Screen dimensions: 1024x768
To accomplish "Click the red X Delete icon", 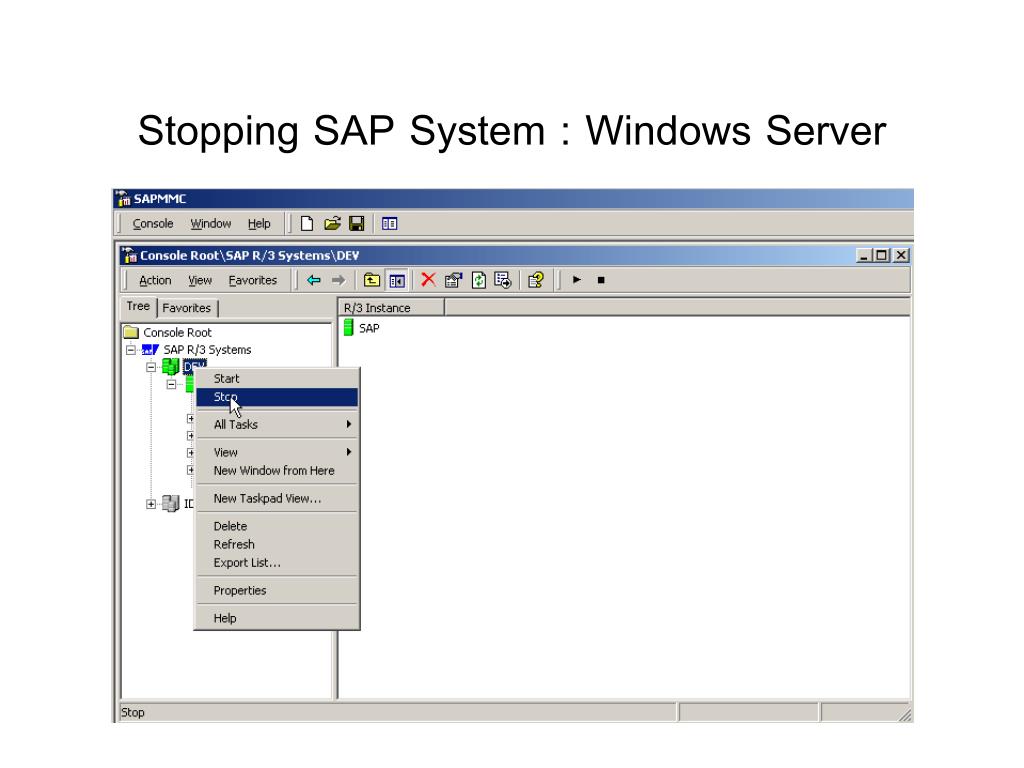I will 428,280.
